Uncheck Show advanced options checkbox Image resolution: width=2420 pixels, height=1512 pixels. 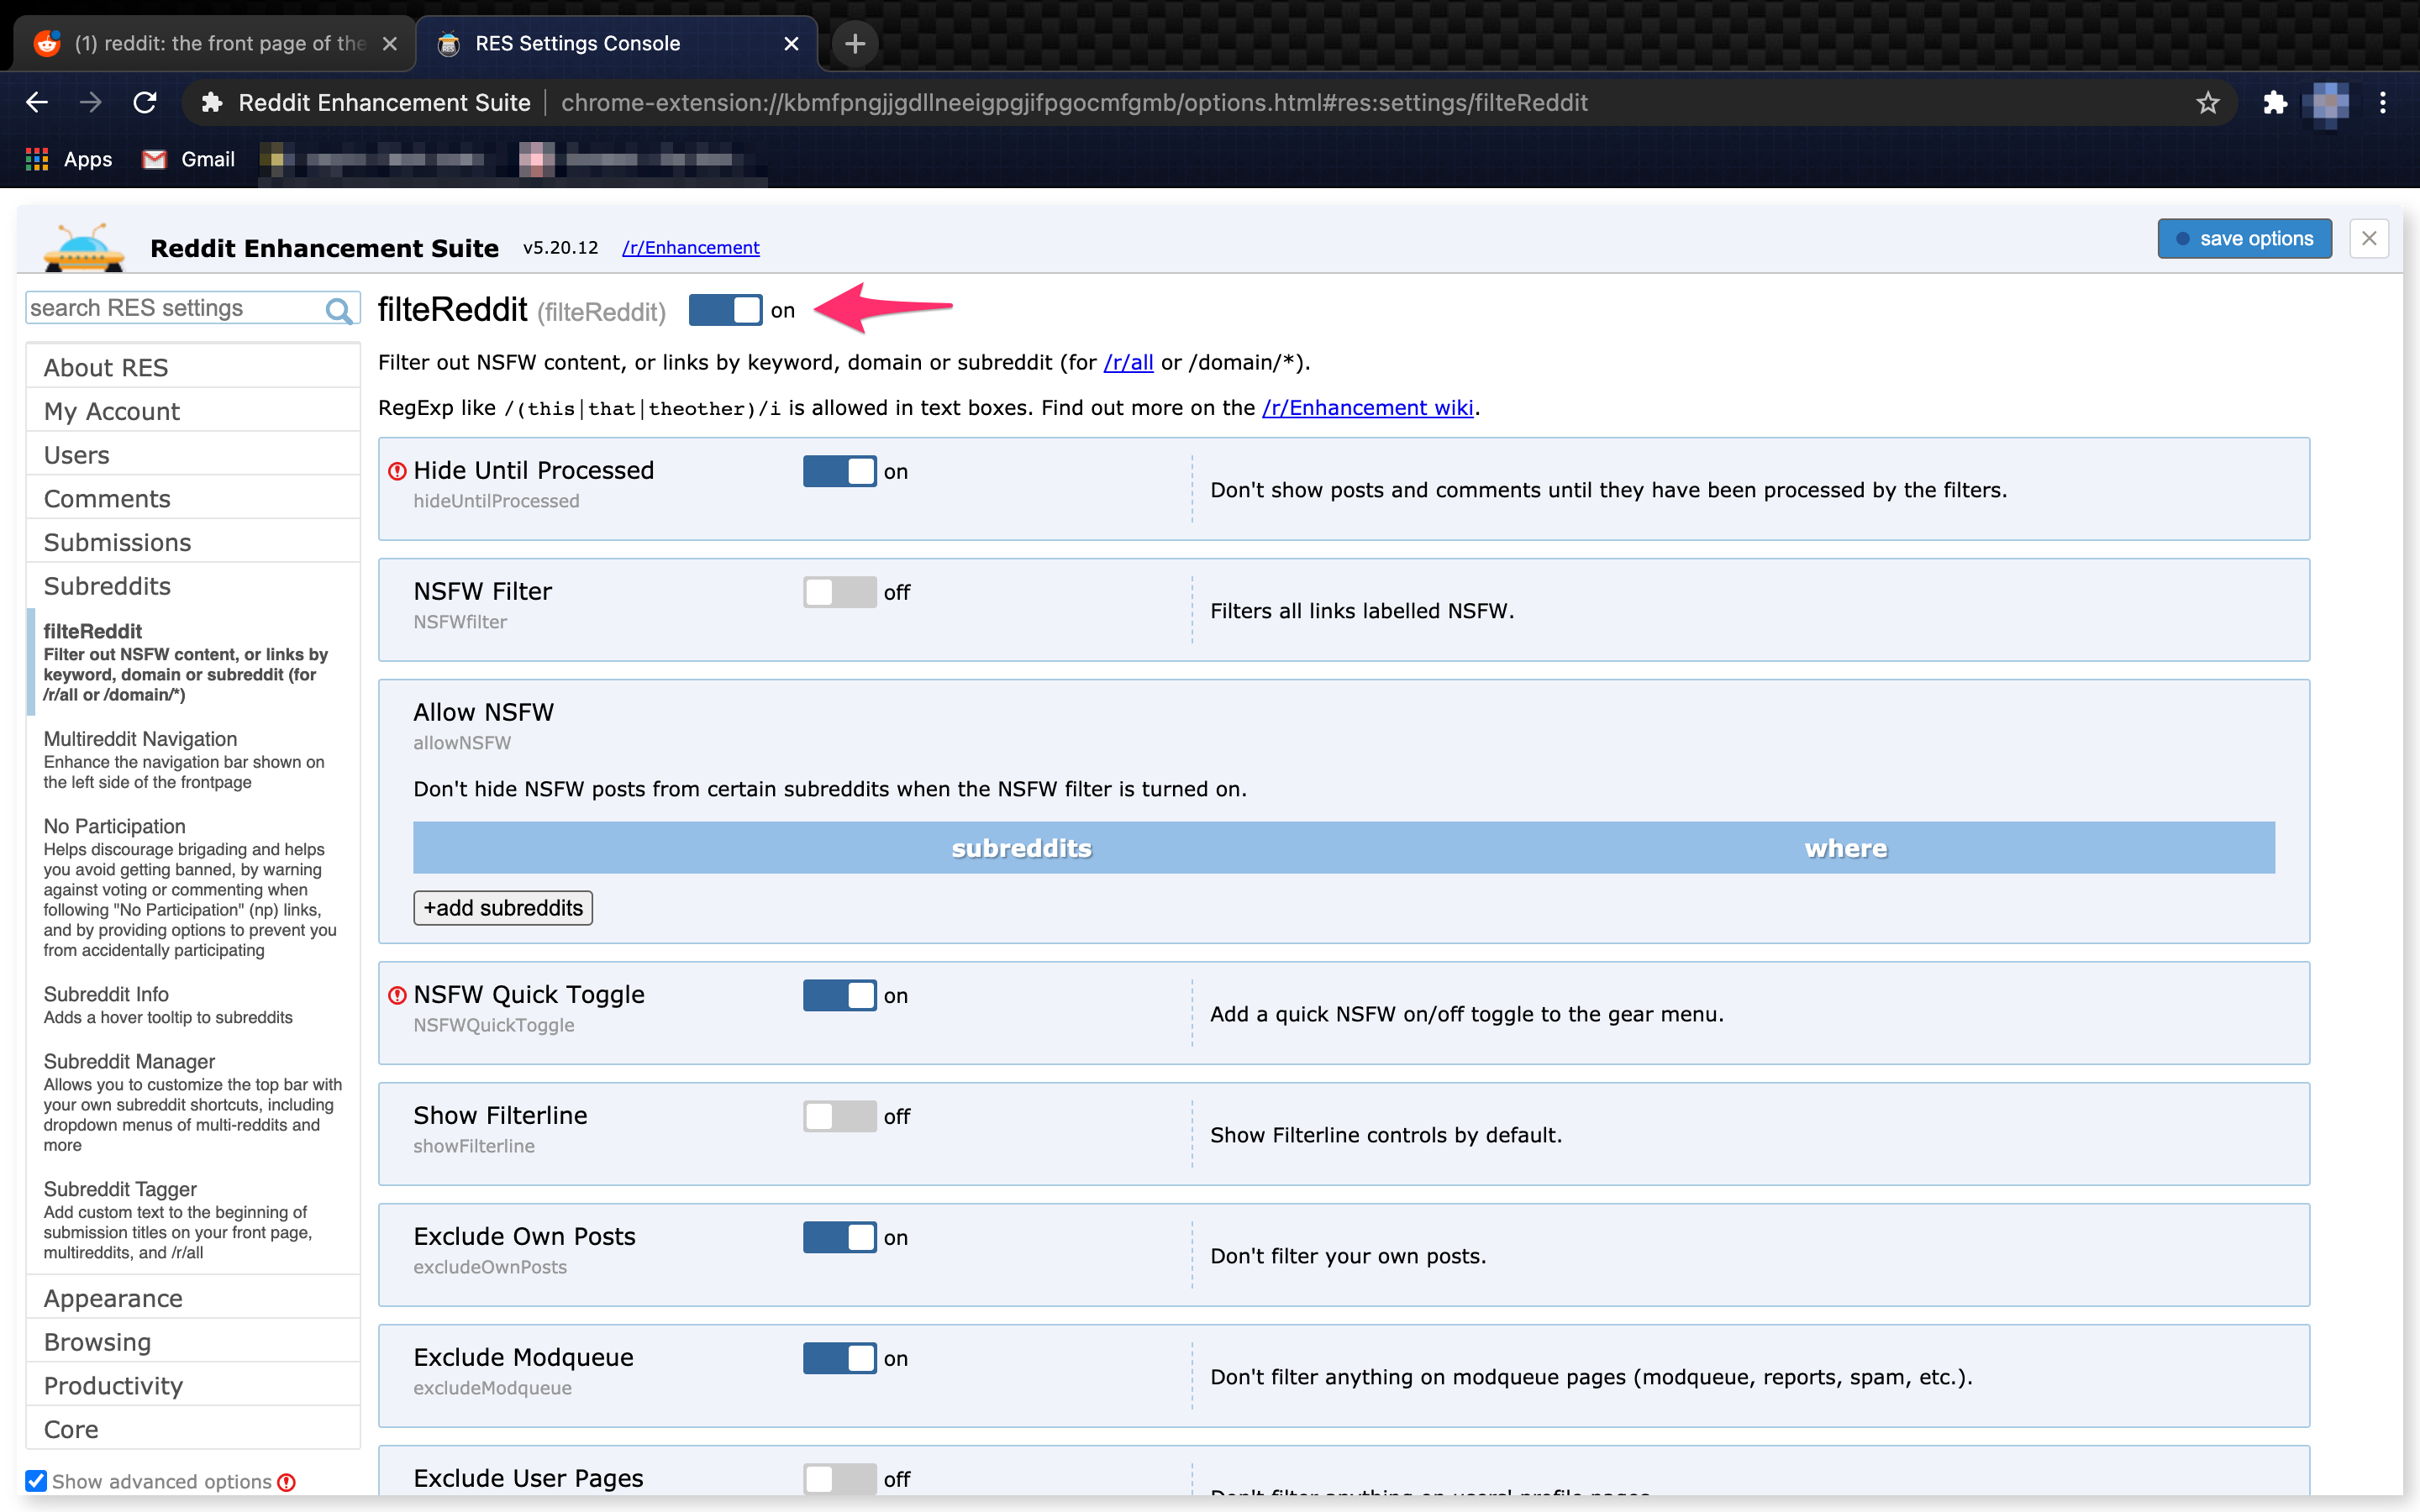coord(36,1481)
